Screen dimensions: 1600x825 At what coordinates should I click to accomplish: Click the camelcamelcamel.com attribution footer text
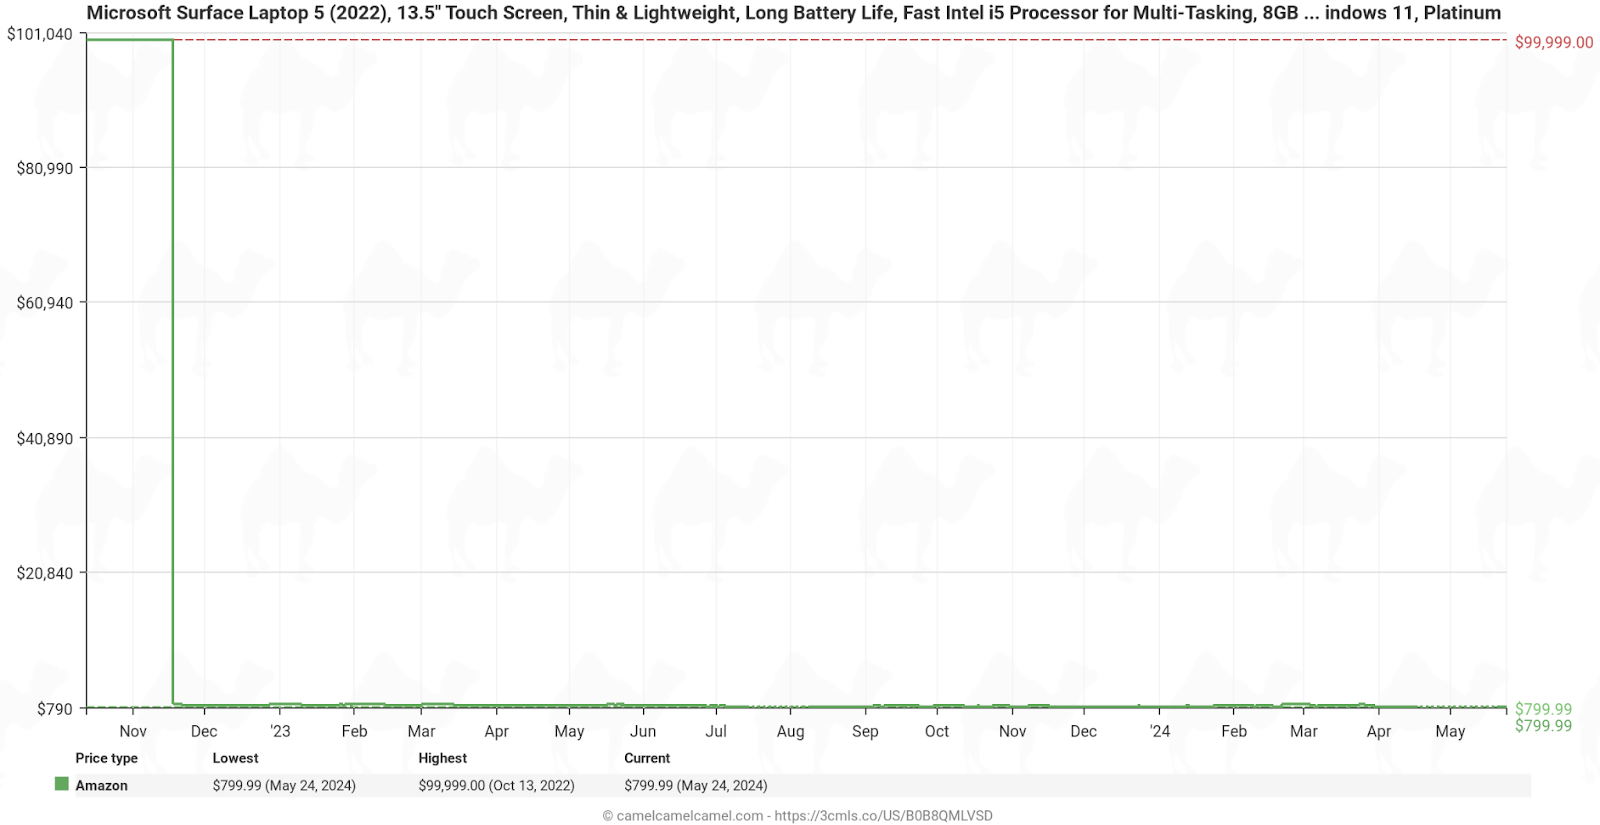(x=797, y=815)
